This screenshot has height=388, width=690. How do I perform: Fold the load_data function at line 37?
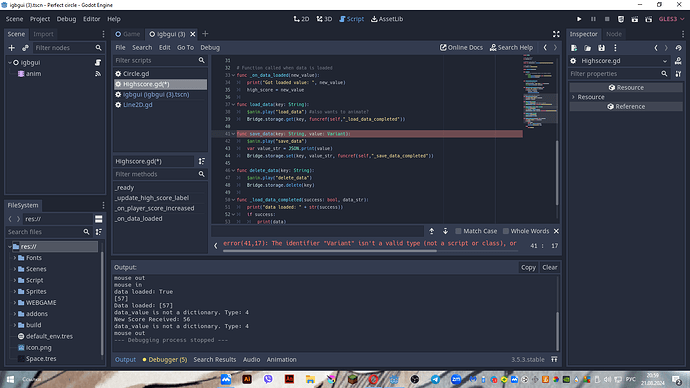coord(233,104)
